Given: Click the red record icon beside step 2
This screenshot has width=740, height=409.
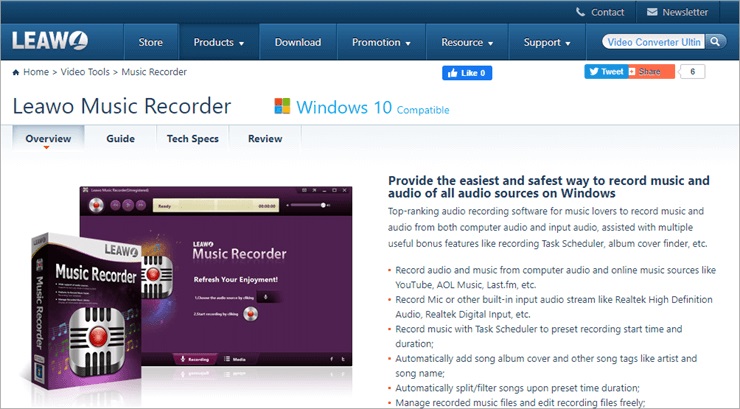Looking at the screenshot, I should [x=251, y=313].
